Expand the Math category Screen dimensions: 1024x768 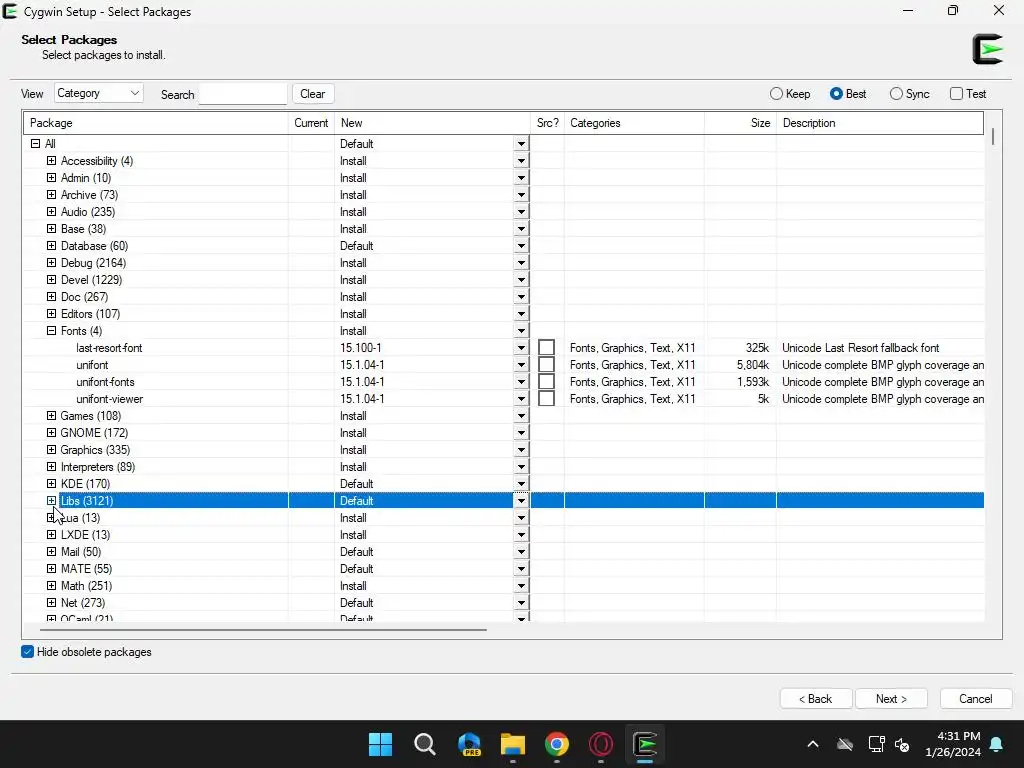tap(51, 585)
